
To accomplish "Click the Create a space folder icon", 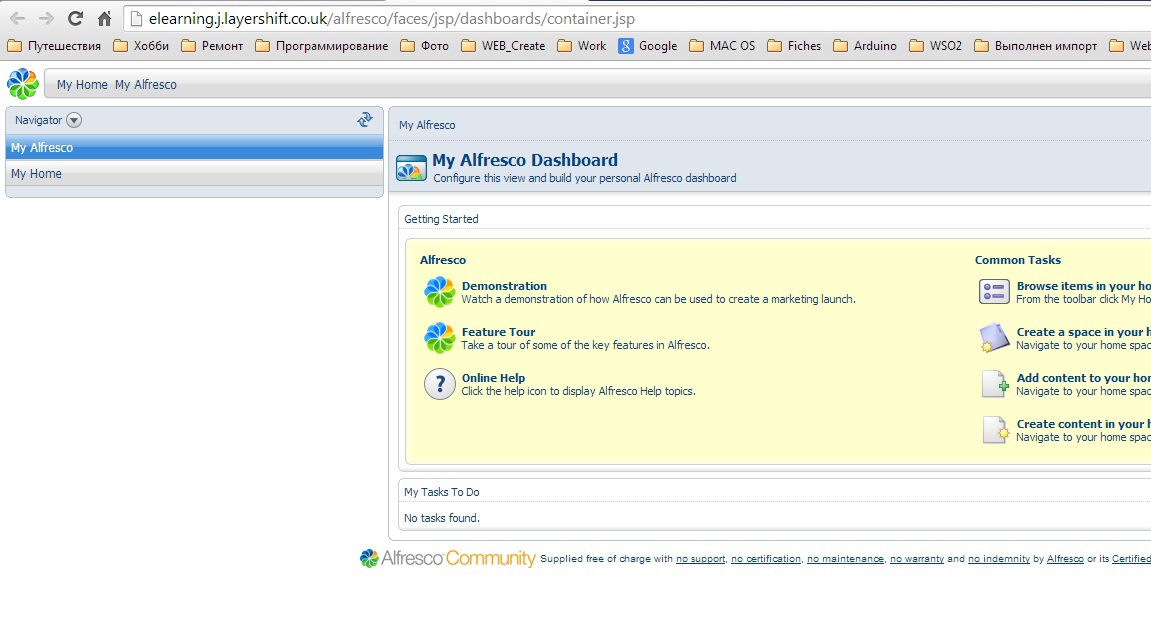I will 994,338.
